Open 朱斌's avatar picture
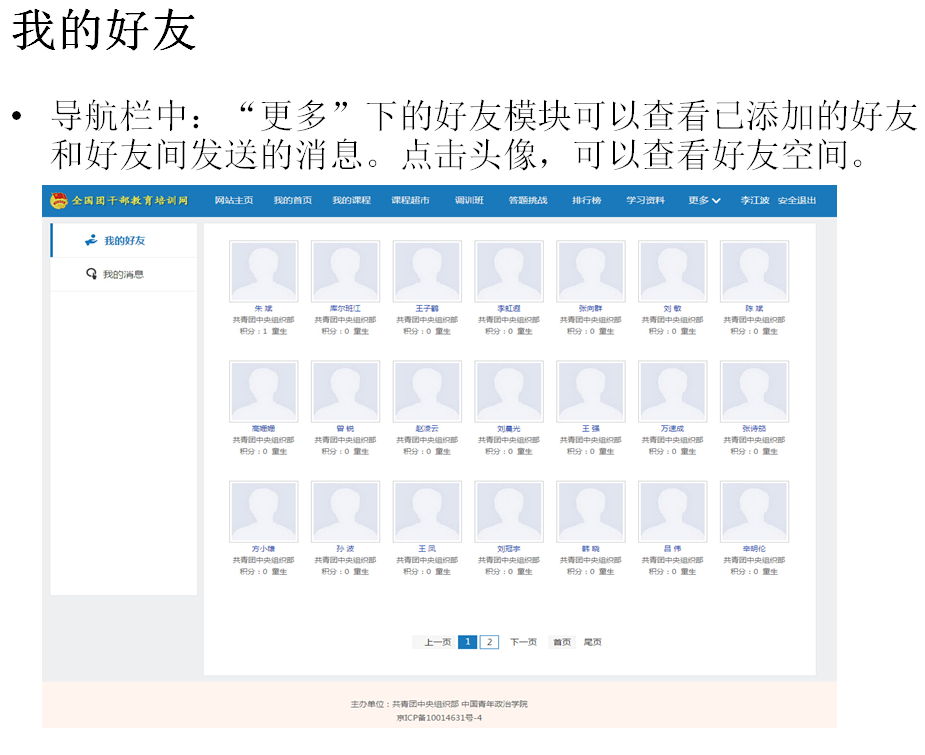The image size is (925, 755). [x=263, y=270]
